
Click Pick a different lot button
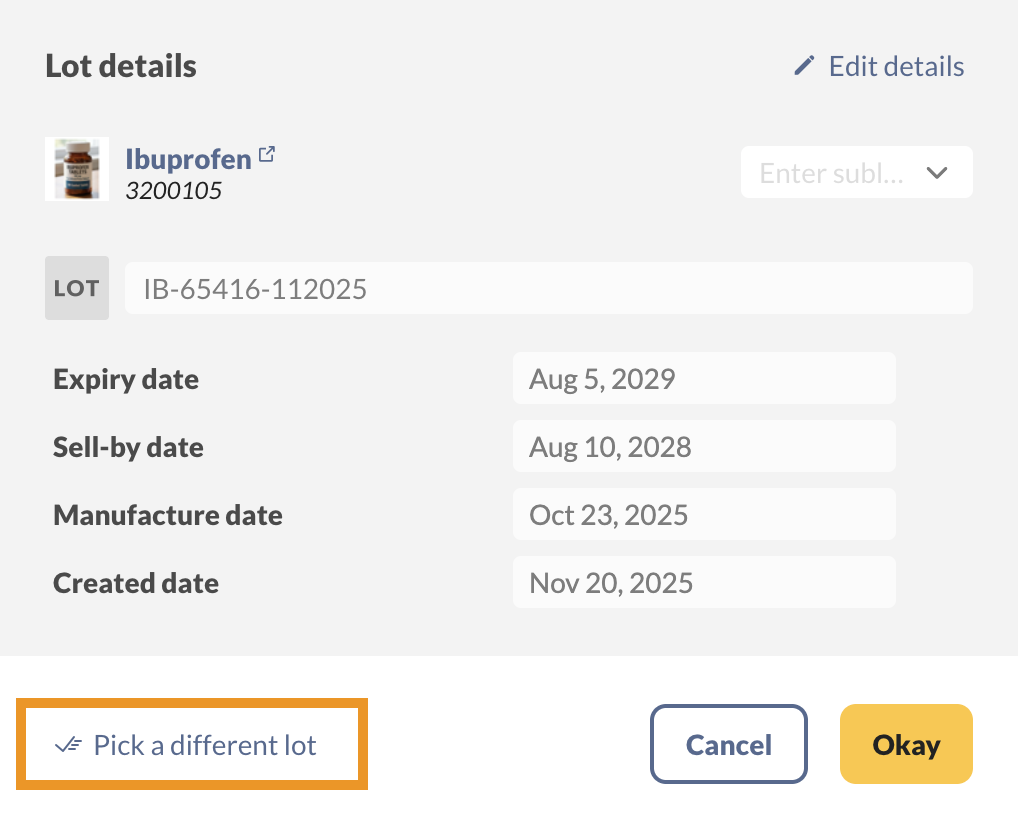pyautogui.click(x=192, y=744)
